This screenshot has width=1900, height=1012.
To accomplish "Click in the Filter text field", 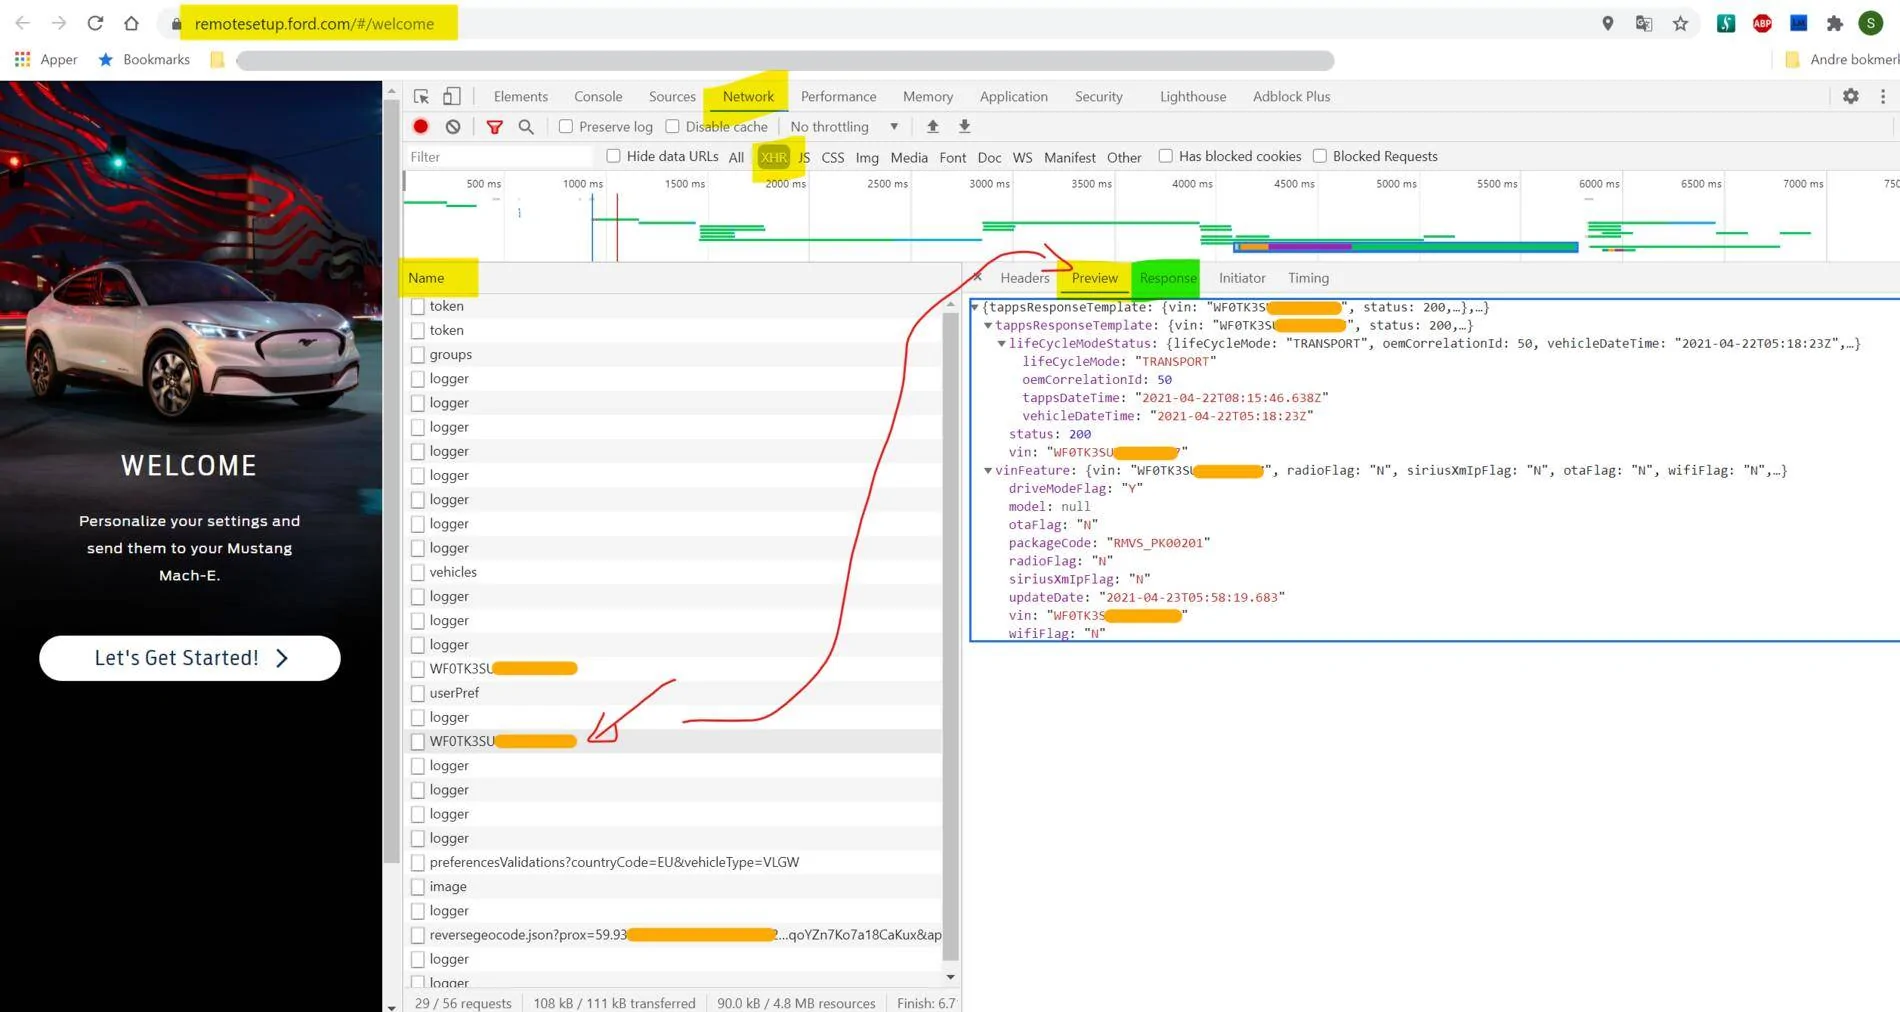I will coord(498,157).
